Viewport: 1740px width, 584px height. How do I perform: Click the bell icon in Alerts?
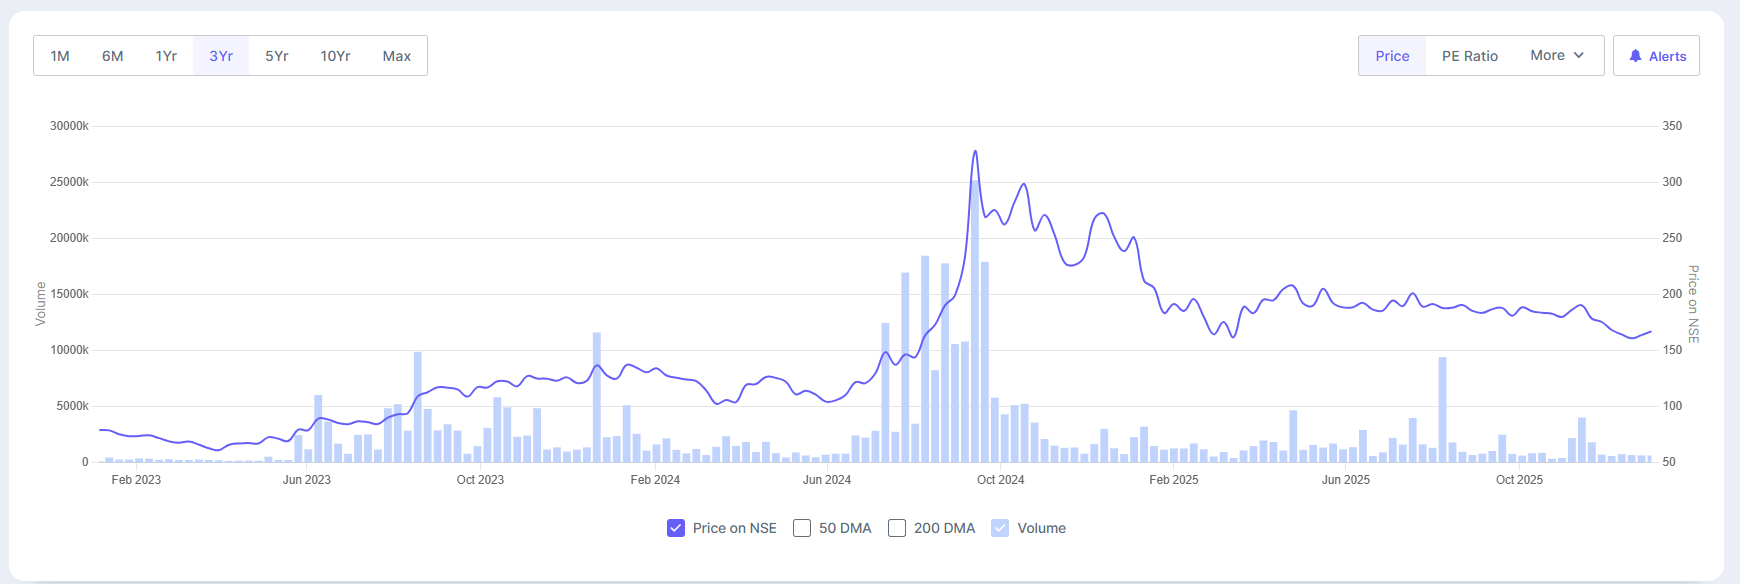(1635, 56)
